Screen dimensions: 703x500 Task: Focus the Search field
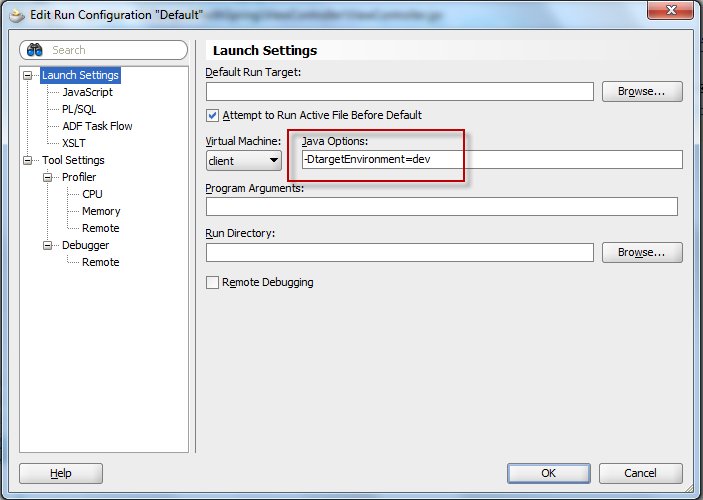tap(104, 50)
